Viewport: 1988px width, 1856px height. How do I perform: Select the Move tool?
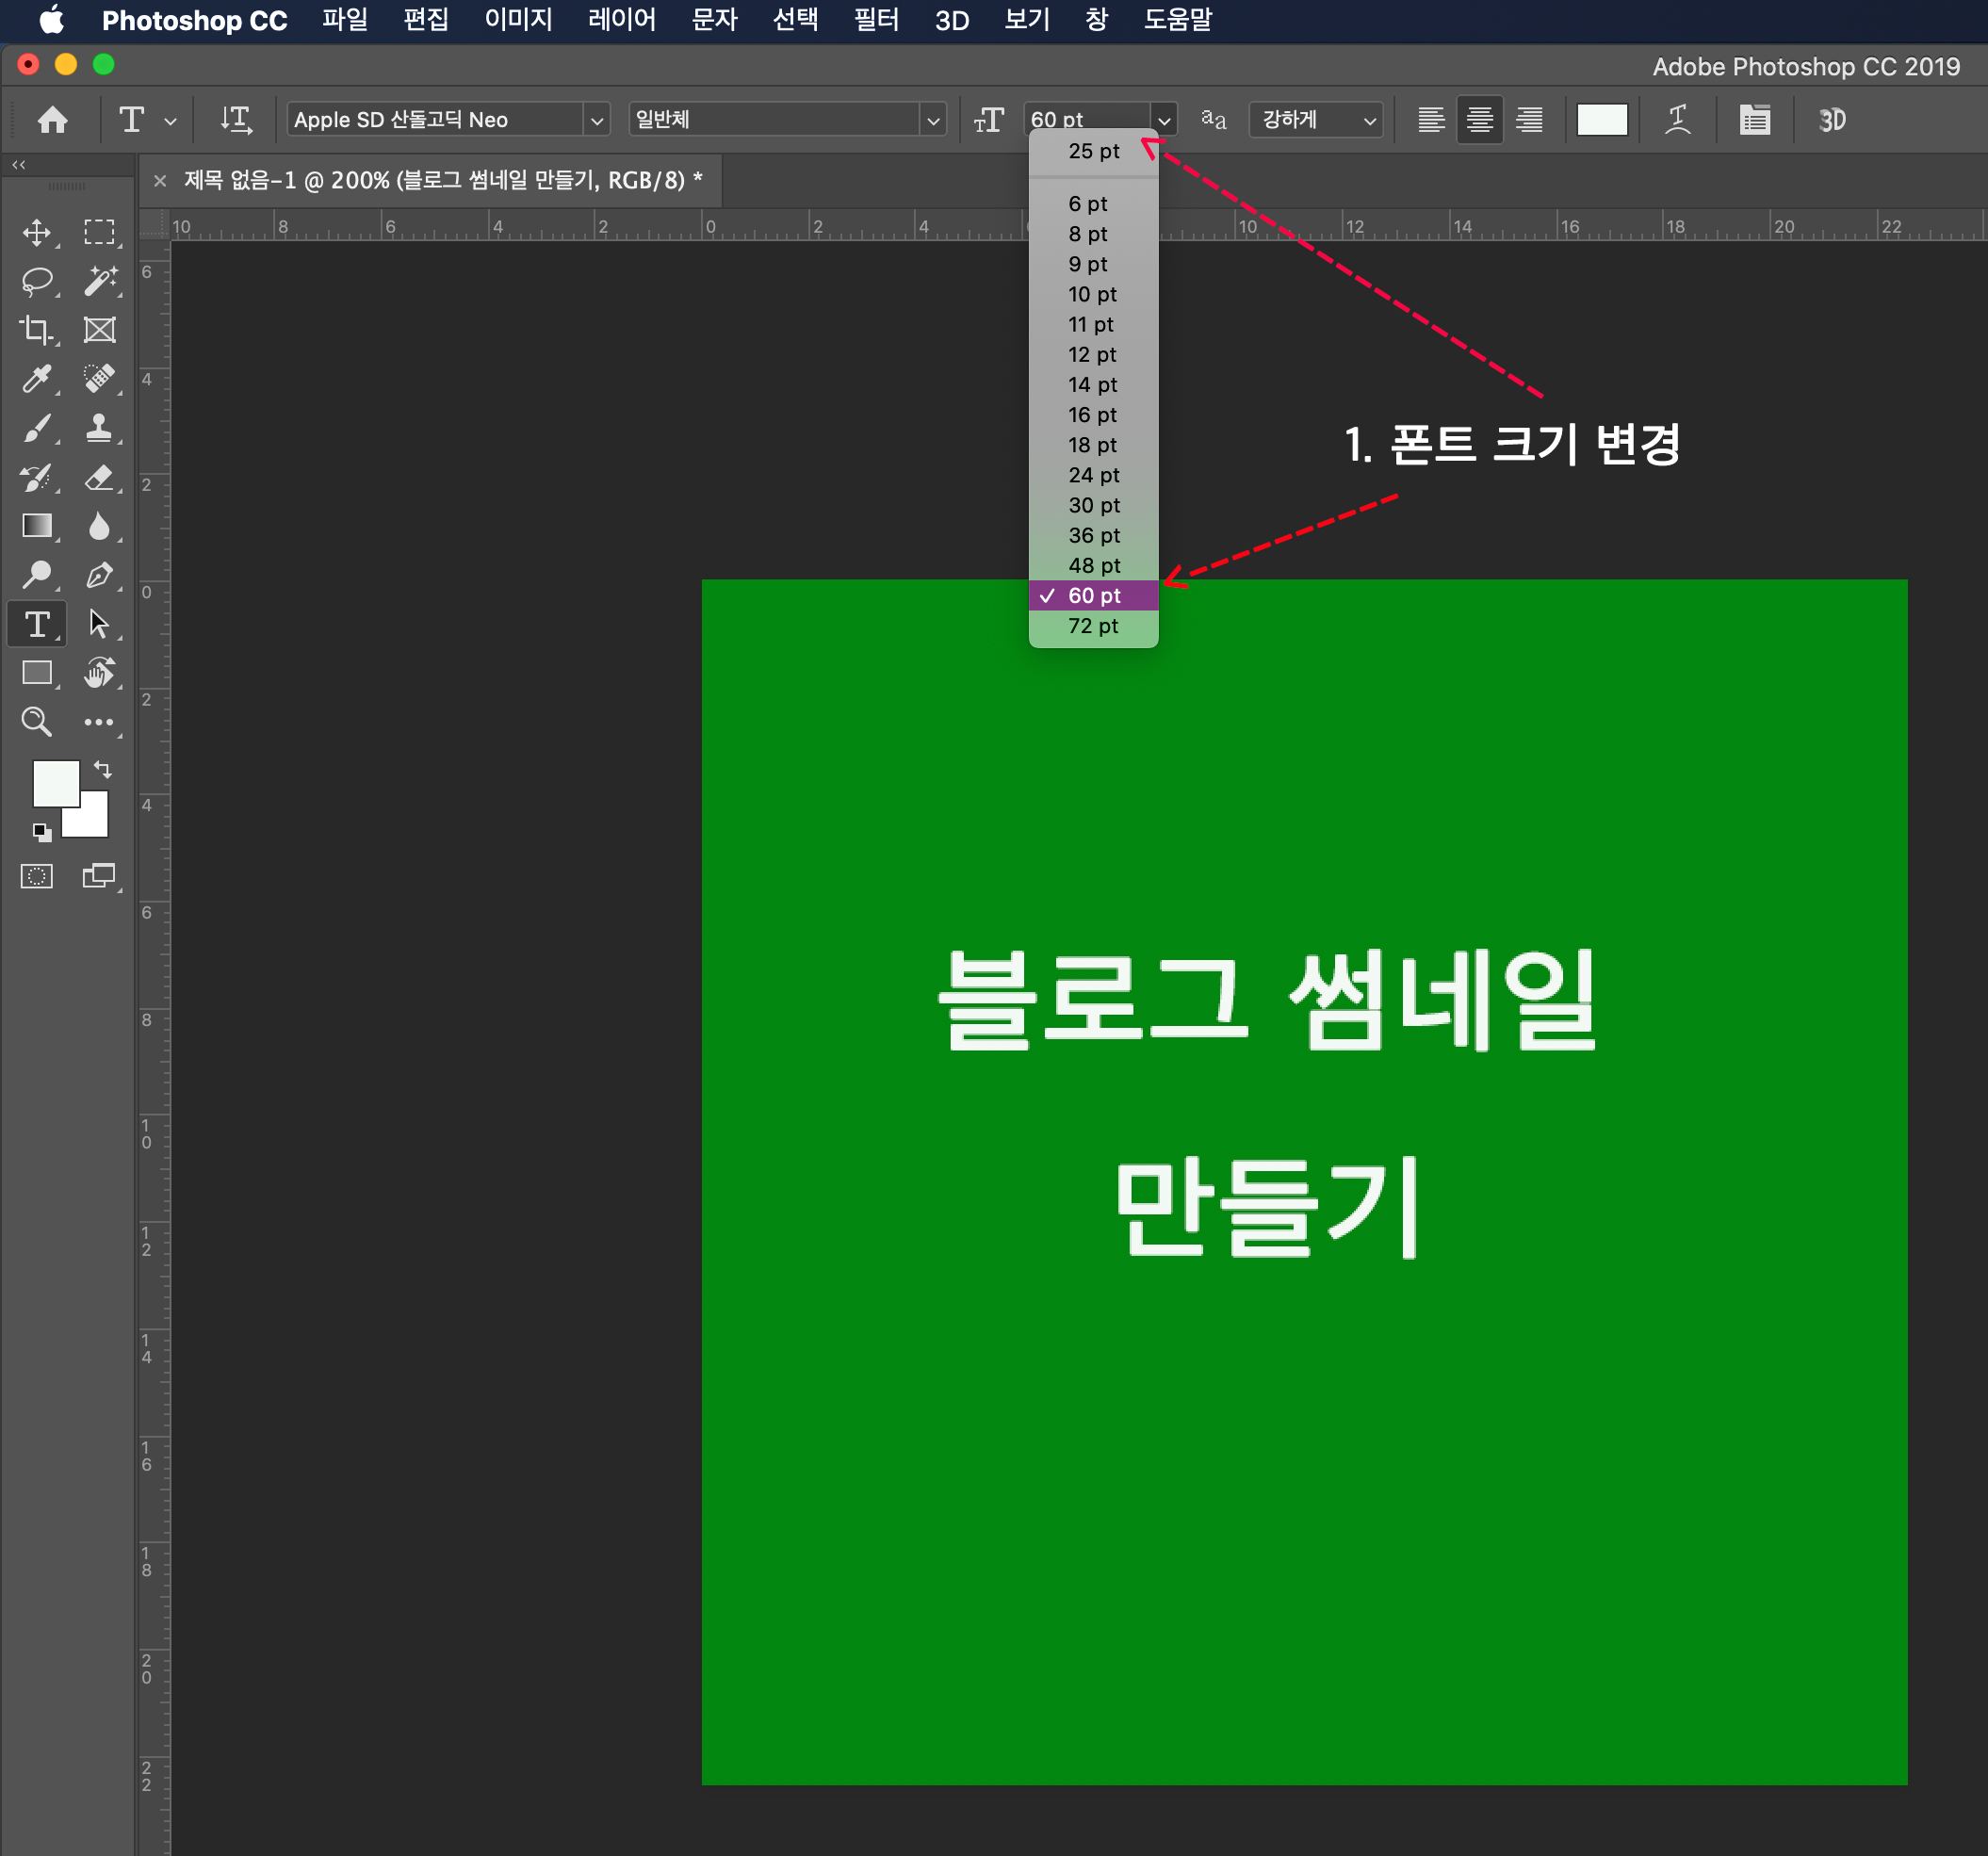pos(37,232)
